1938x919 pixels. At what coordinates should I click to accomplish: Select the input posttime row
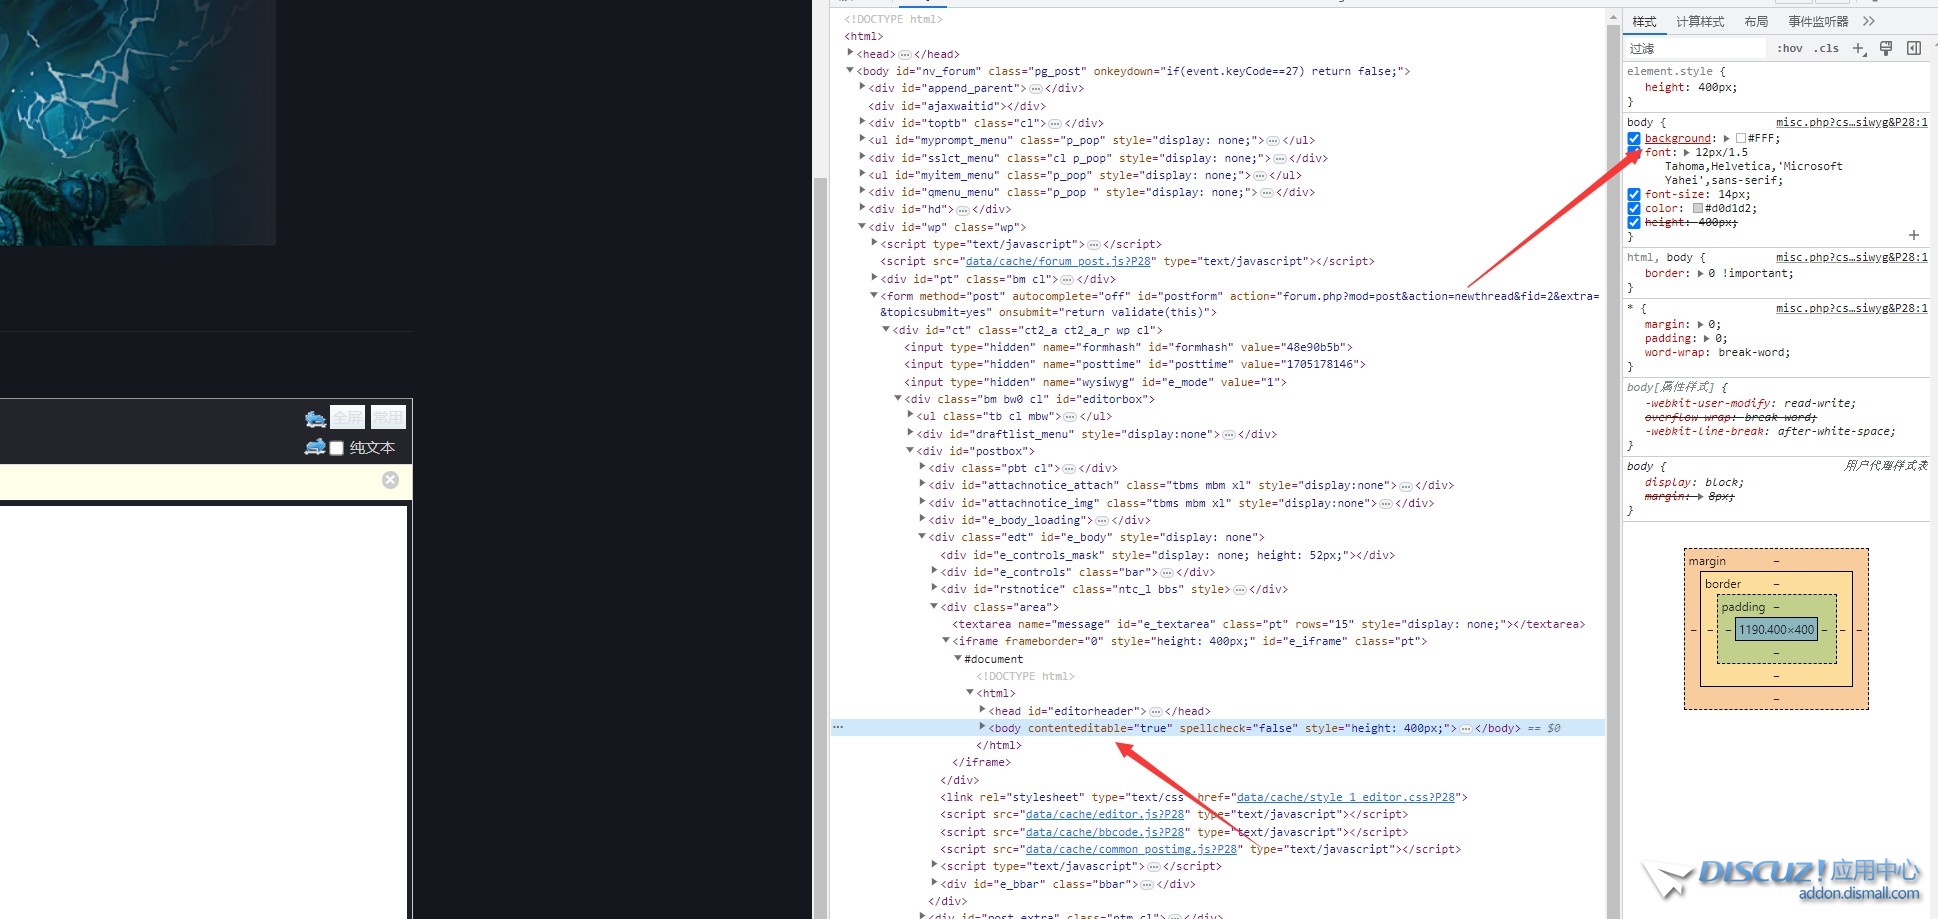(x=1135, y=364)
